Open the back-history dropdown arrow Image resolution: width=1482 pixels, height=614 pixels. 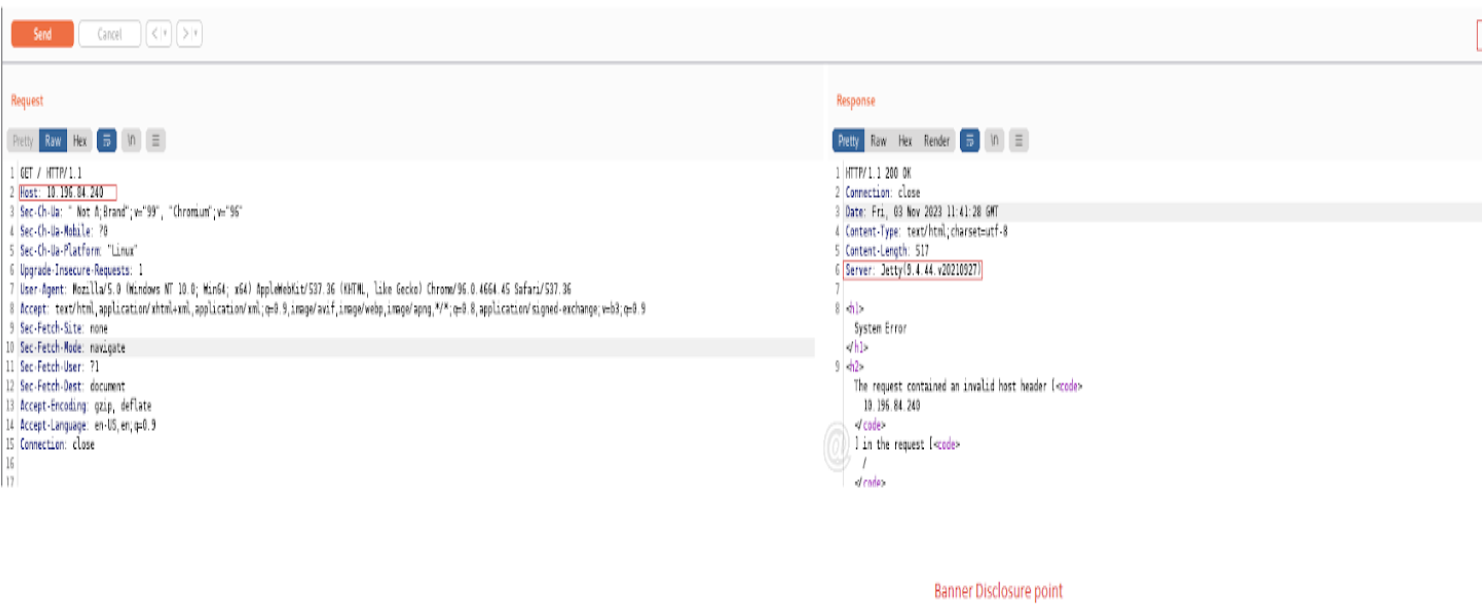point(165,33)
